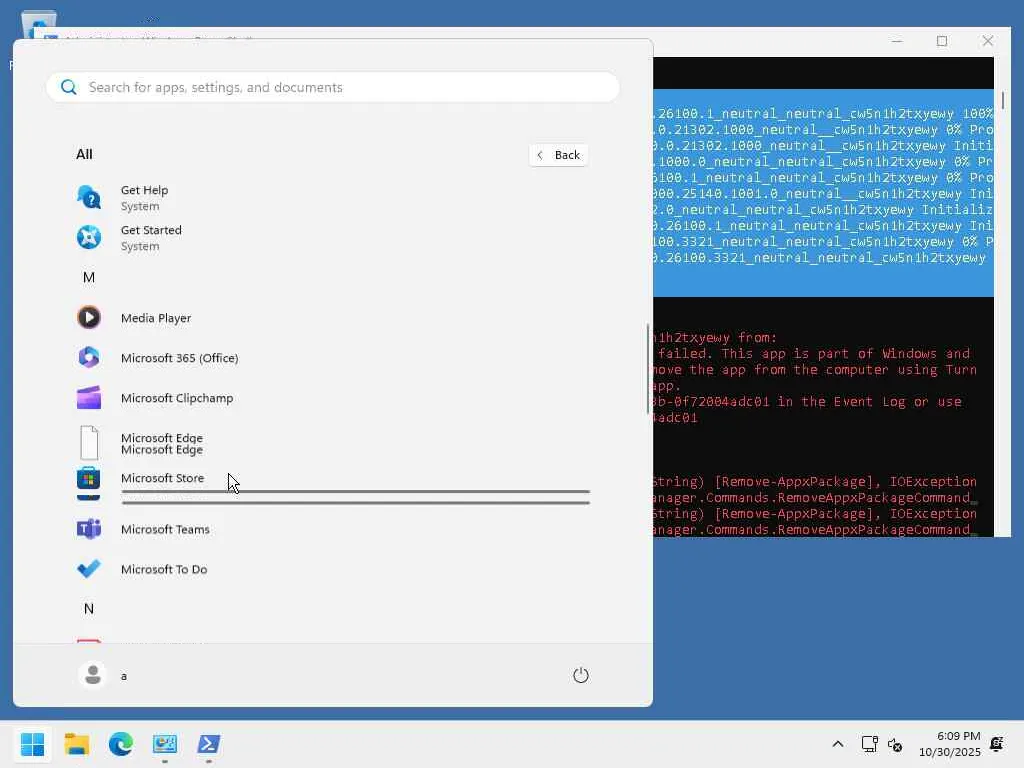Viewport: 1024px width, 768px height.
Task: Open notifications bell icon
Action: (x=997, y=744)
